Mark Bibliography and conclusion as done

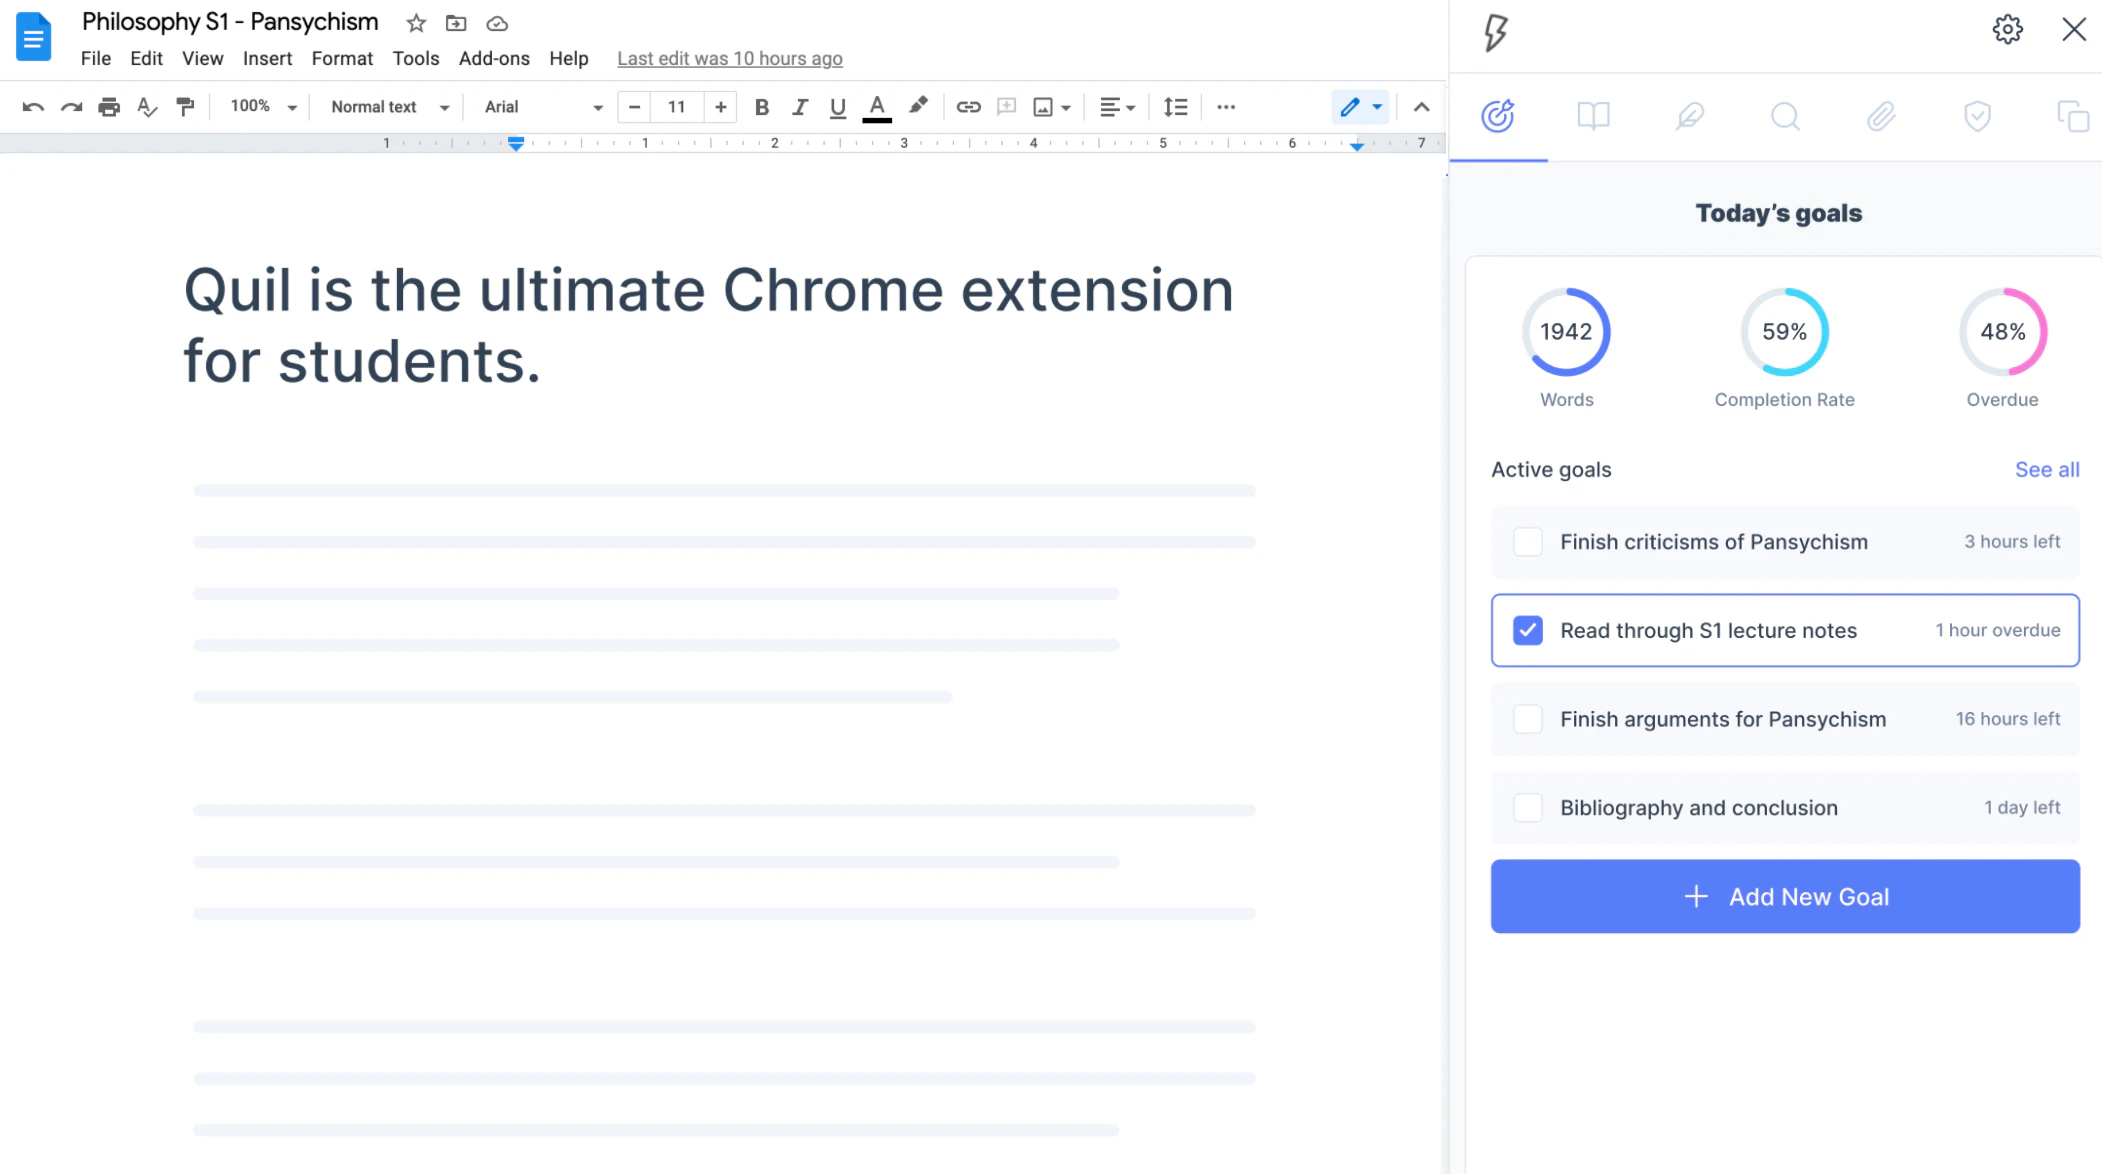1527,807
